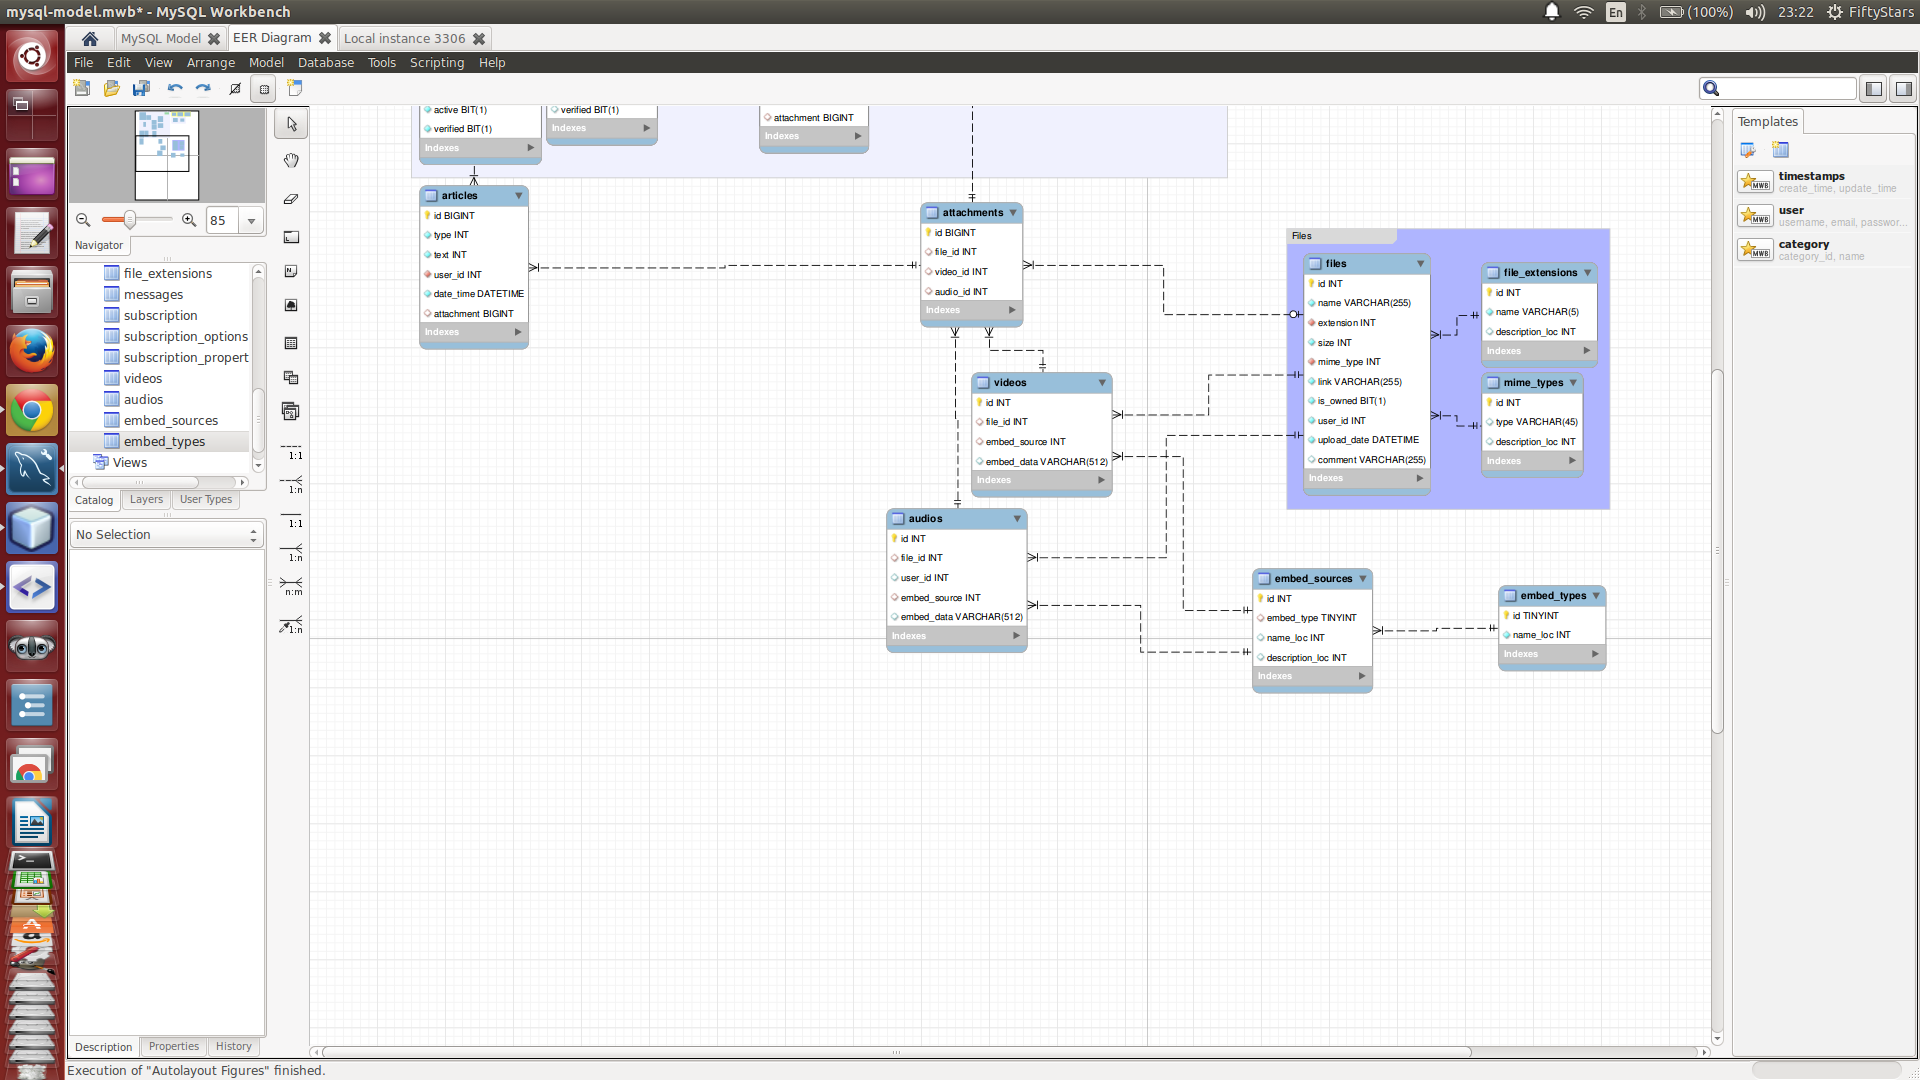This screenshot has width=1920, height=1080.
Task: Click the Layers tab in navigator panel
Action: 145,498
